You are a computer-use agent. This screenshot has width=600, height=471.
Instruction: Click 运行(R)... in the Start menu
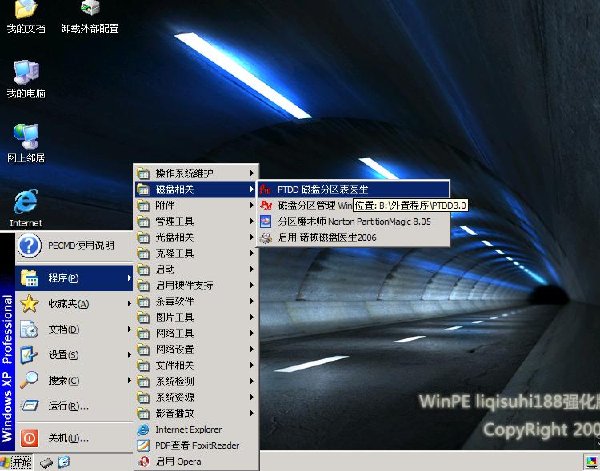coord(74,406)
